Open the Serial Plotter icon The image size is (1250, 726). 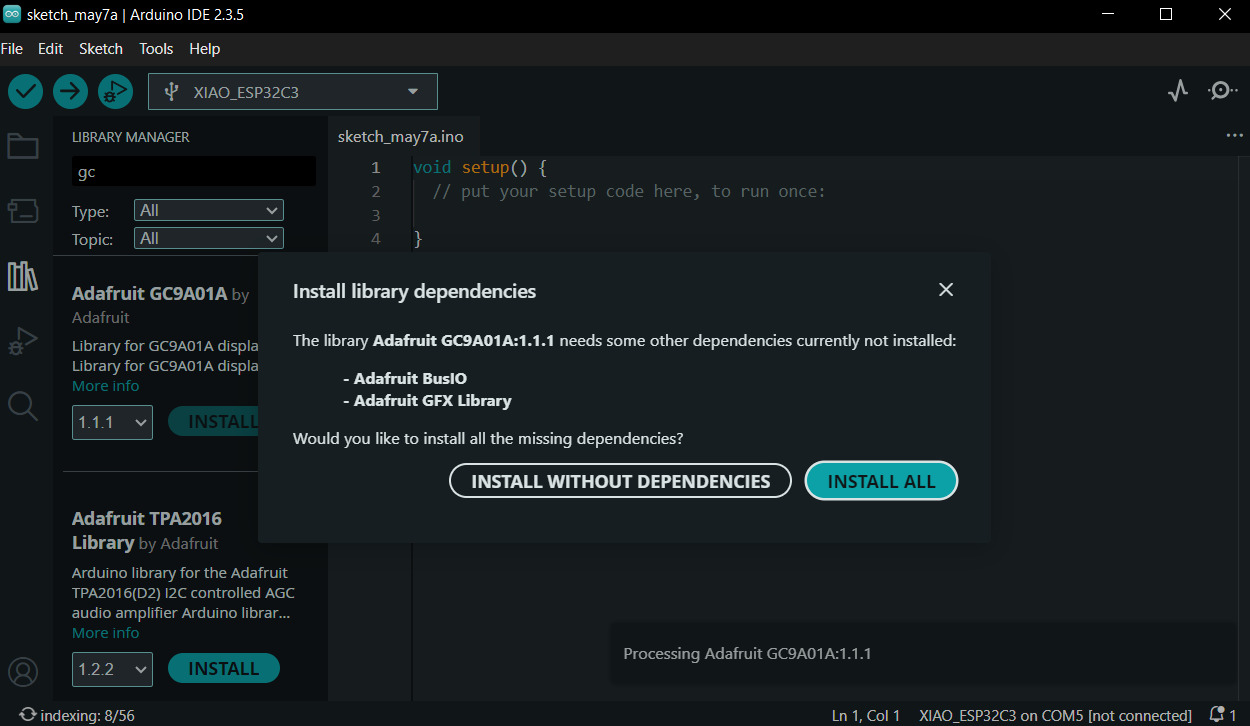tap(1178, 91)
